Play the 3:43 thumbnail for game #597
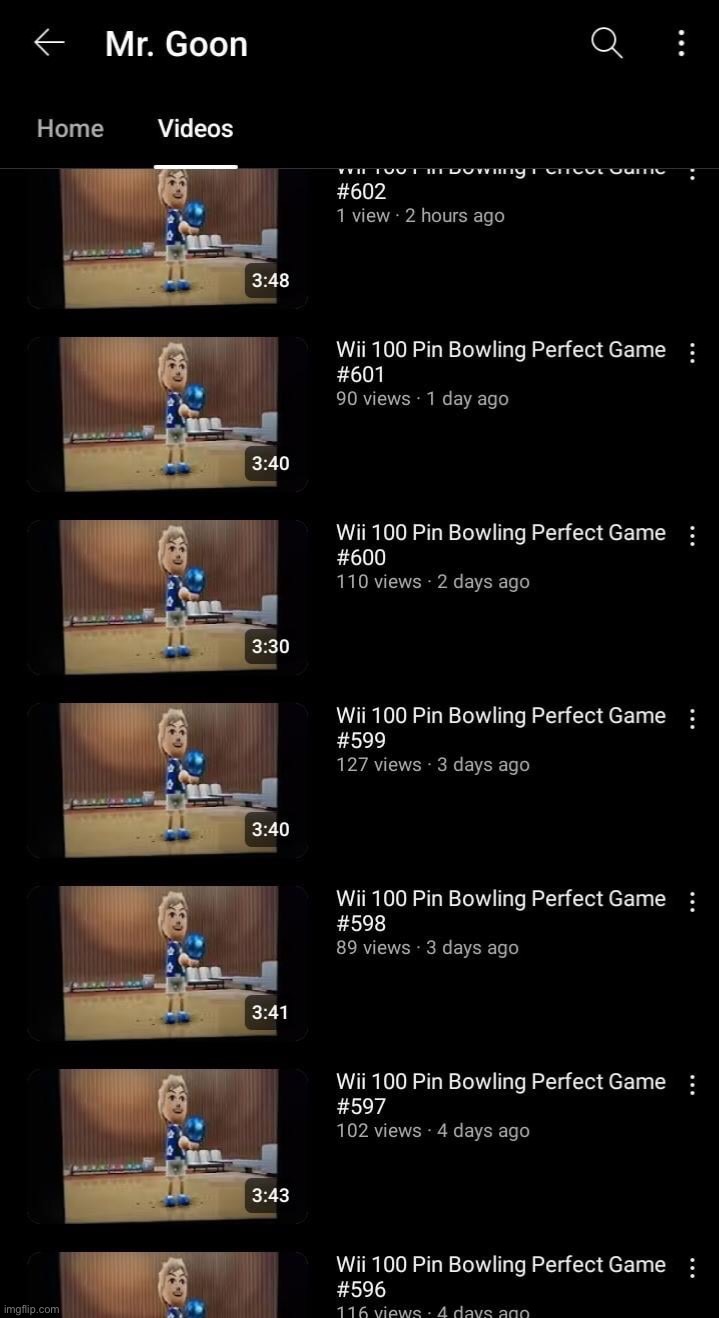Image resolution: width=719 pixels, height=1318 pixels. 168,1146
